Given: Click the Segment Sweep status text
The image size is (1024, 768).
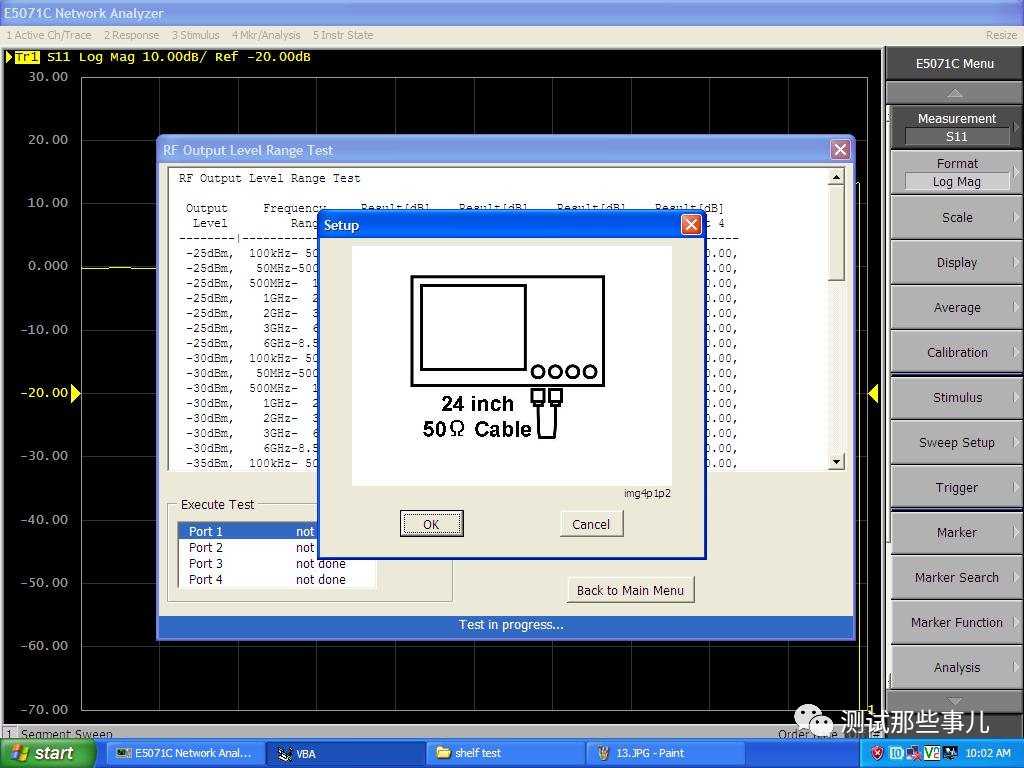Looking at the screenshot, I should 67,733.
